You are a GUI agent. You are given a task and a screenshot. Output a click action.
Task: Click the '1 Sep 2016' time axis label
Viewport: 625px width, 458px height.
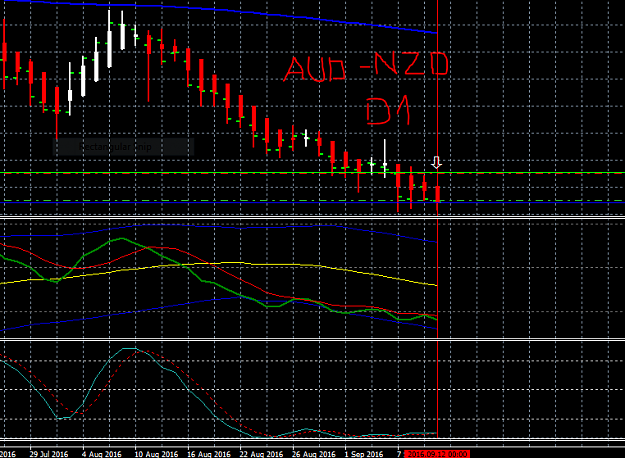tap(364, 454)
